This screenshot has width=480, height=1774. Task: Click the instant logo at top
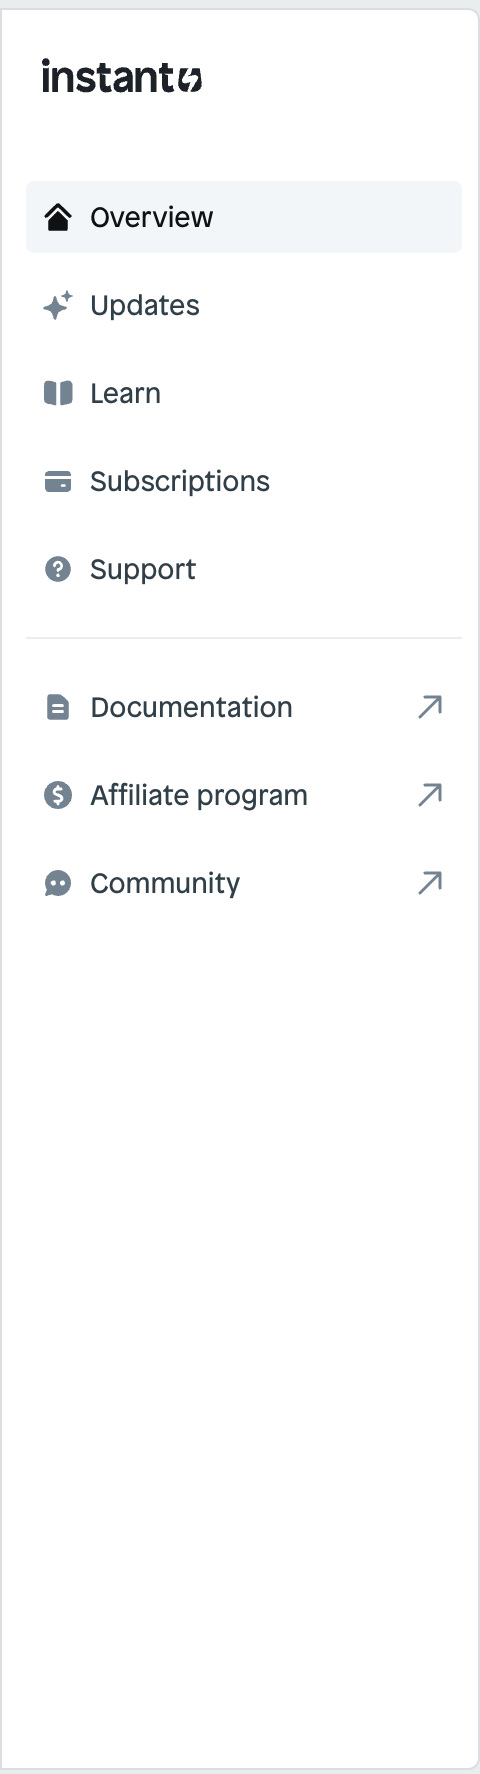122,76
